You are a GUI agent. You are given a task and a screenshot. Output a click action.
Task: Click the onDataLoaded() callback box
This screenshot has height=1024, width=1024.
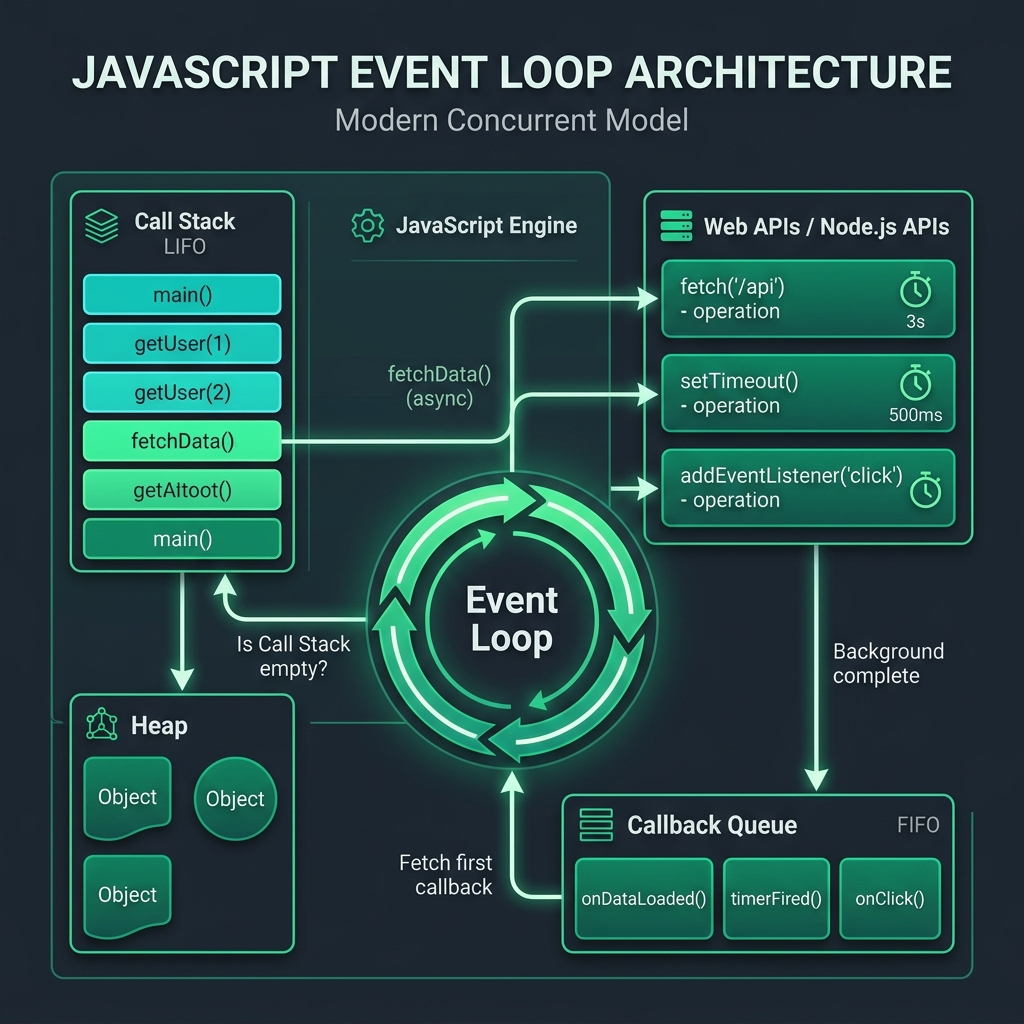point(644,899)
